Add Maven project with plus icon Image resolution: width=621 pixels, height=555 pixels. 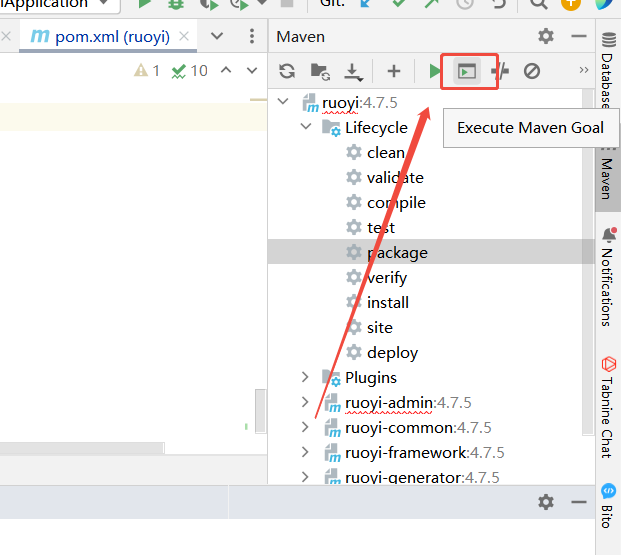tap(394, 71)
